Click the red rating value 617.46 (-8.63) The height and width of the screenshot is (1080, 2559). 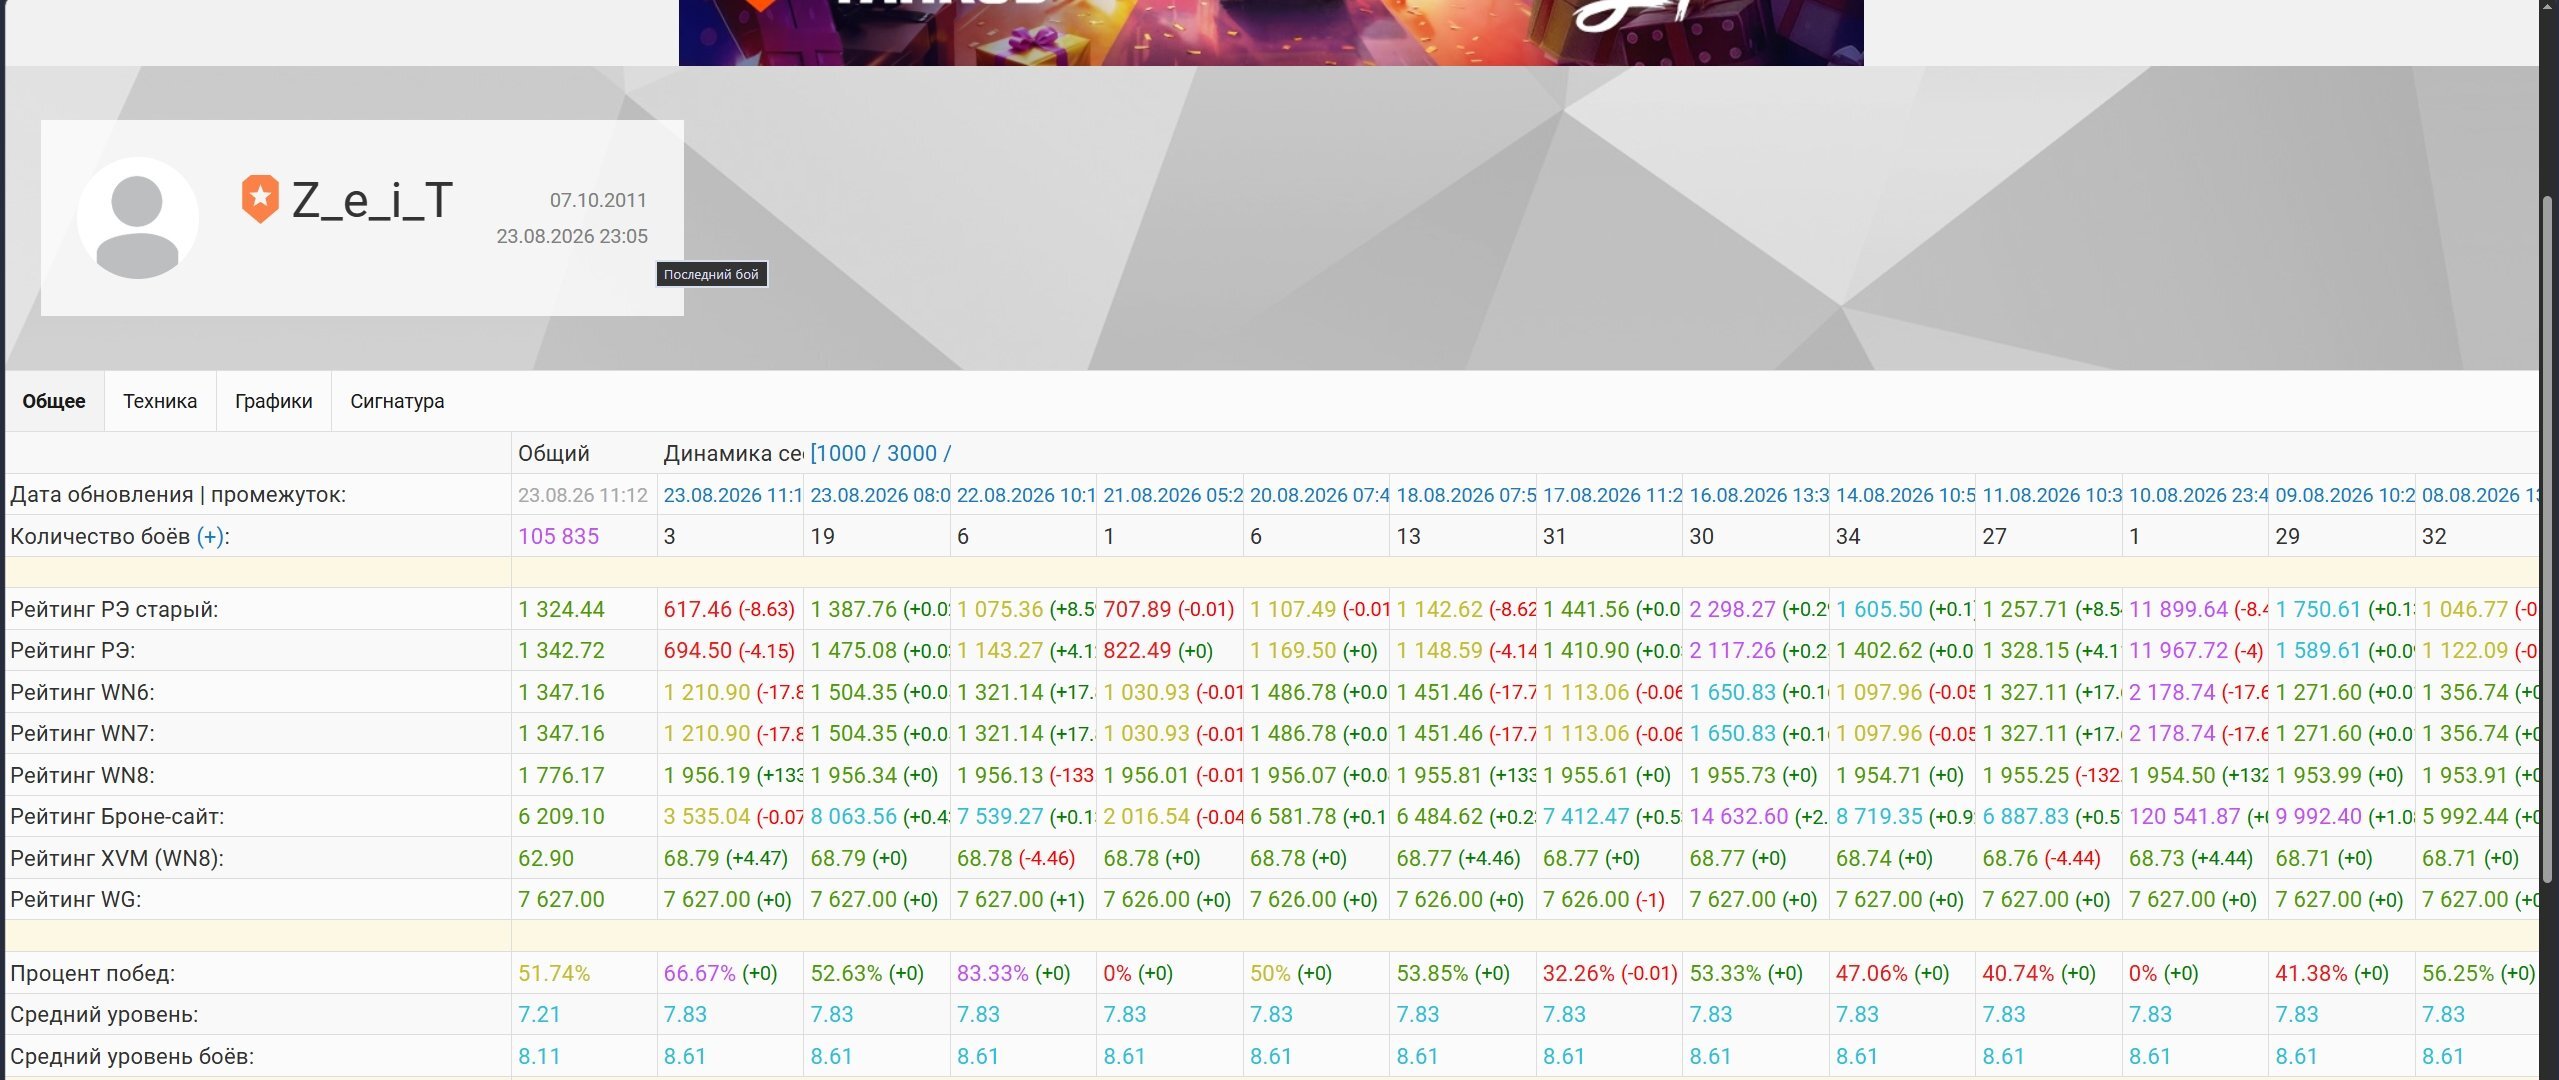tap(729, 609)
